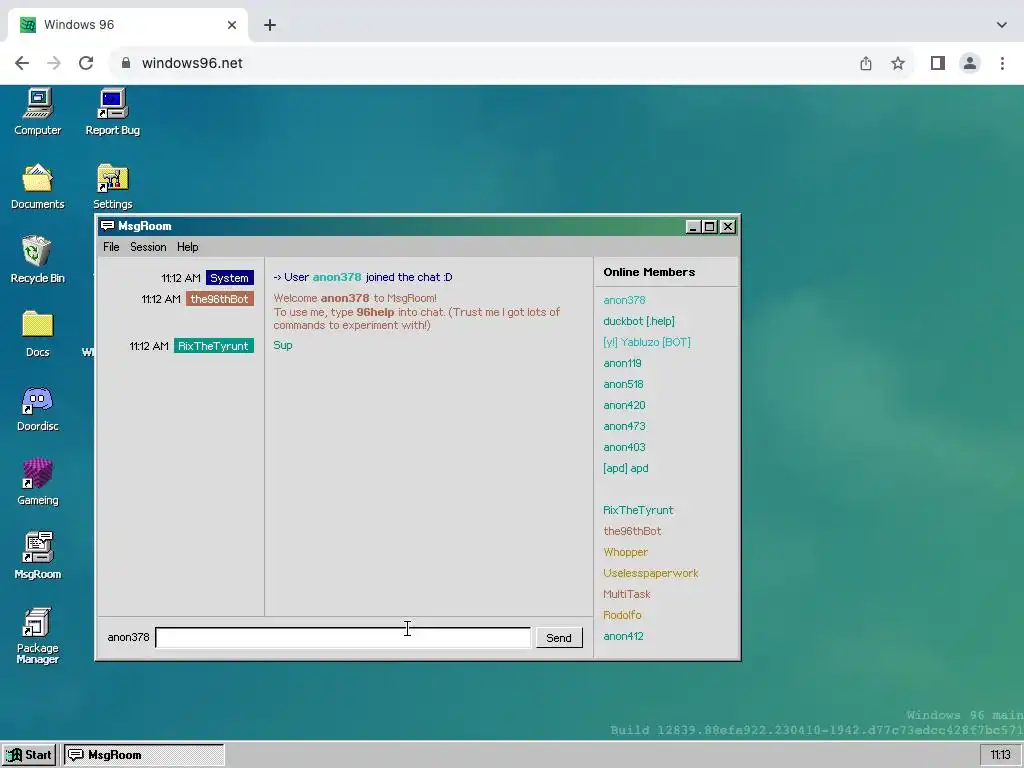Screen dimensions: 1024x768
Task: Select duckbot [.help] in Online Members
Action: [639, 321]
